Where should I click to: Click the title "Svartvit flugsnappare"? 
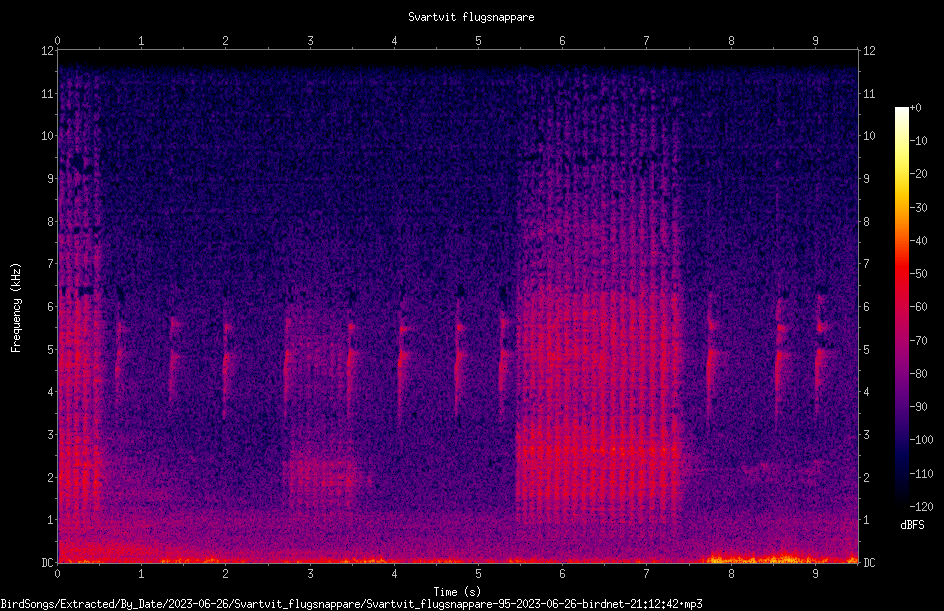pyautogui.click(x=471, y=17)
